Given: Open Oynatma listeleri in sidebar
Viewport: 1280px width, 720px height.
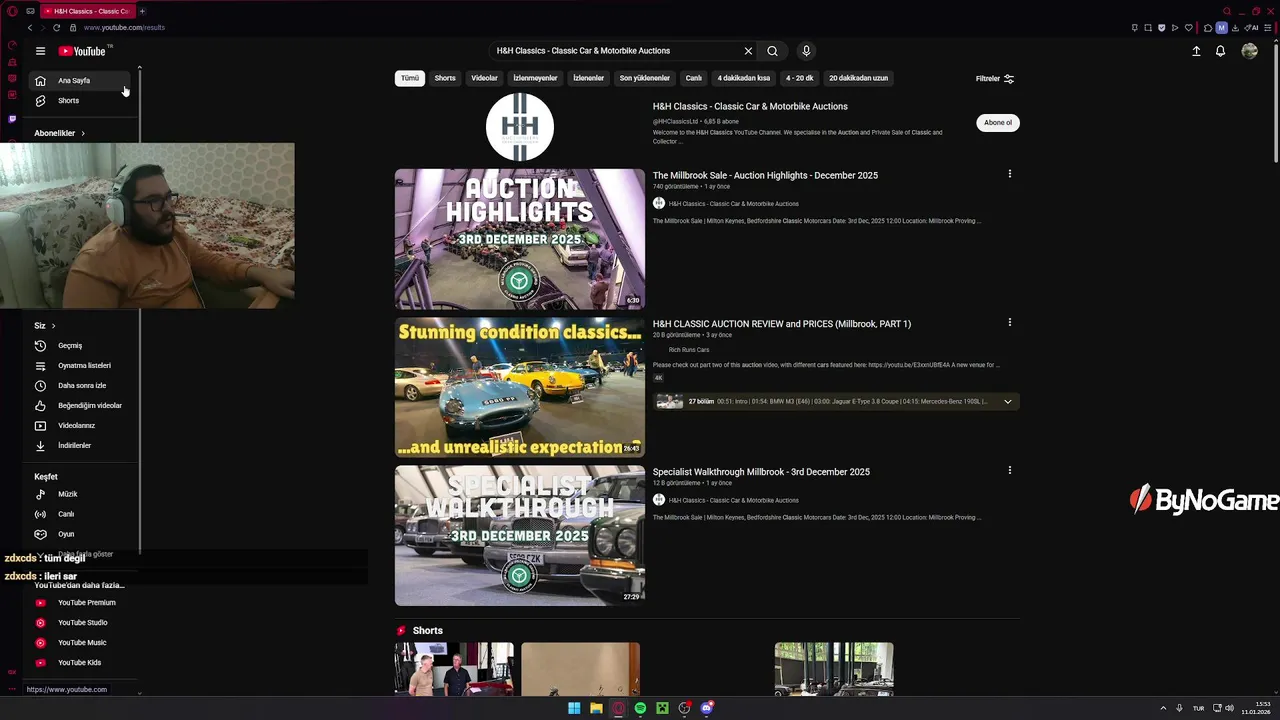Looking at the screenshot, I should click(77, 365).
